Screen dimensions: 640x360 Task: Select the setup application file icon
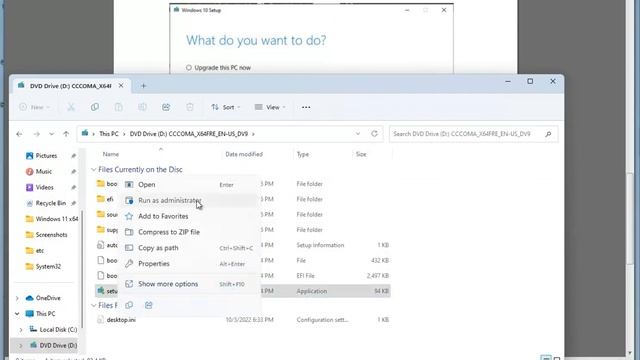tap(101, 291)
